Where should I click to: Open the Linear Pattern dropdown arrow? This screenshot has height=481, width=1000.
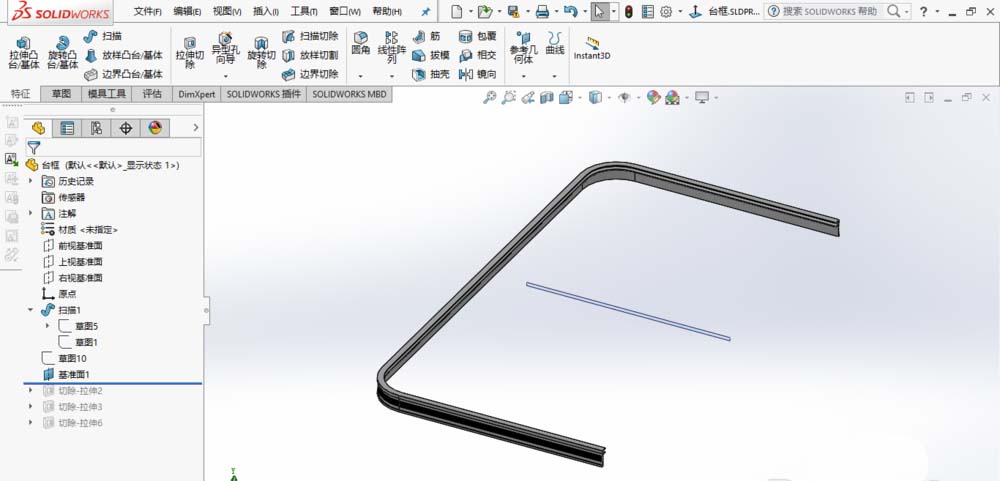tap(392, 76)
